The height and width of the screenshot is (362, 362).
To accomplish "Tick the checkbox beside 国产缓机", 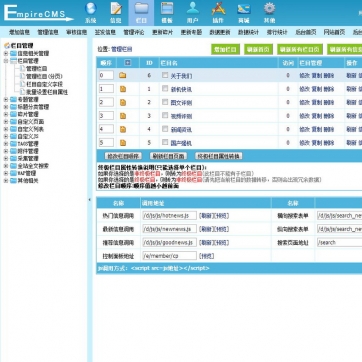I will click(x=165, y=142).
